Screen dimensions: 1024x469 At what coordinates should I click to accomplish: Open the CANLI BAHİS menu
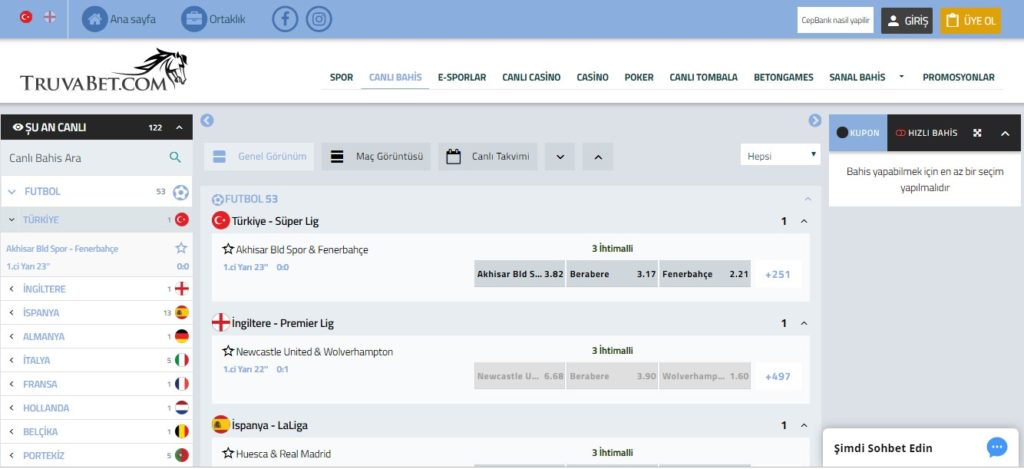[395, 77]
